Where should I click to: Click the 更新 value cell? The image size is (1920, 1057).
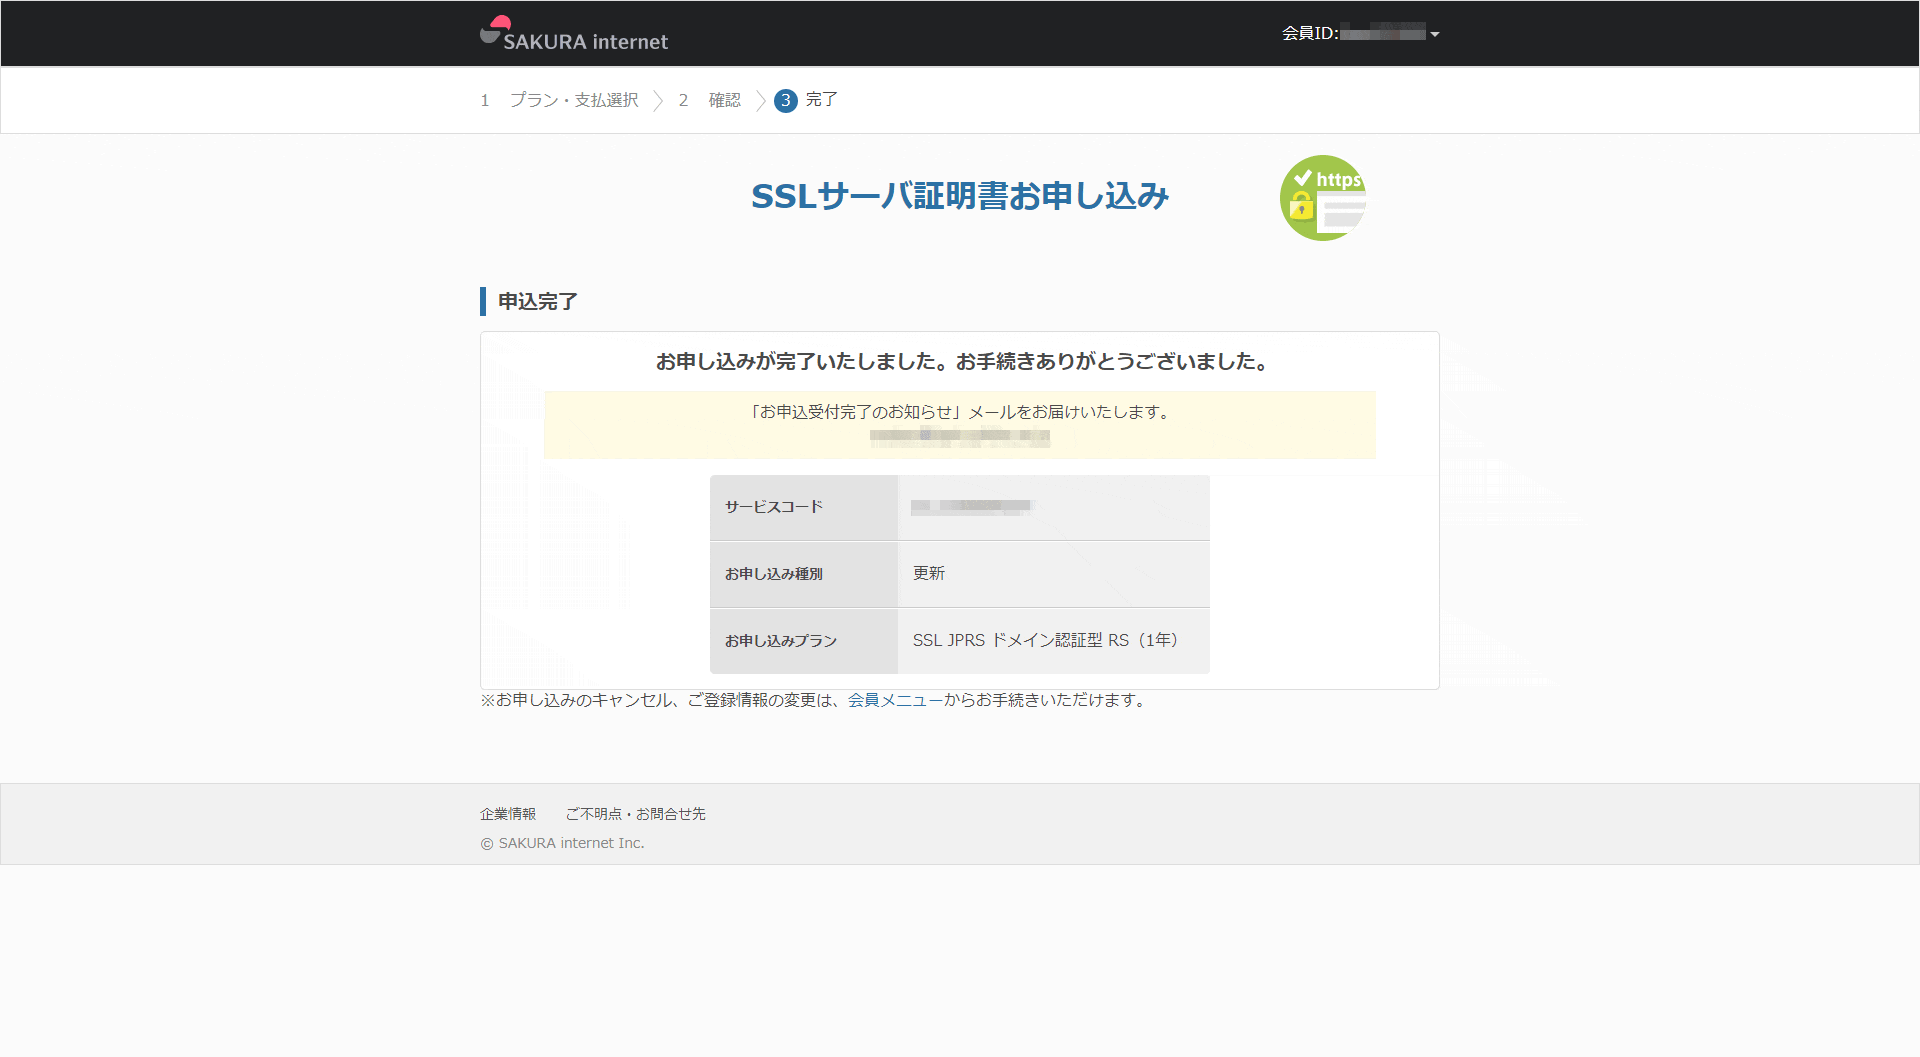click(1054, 574)
